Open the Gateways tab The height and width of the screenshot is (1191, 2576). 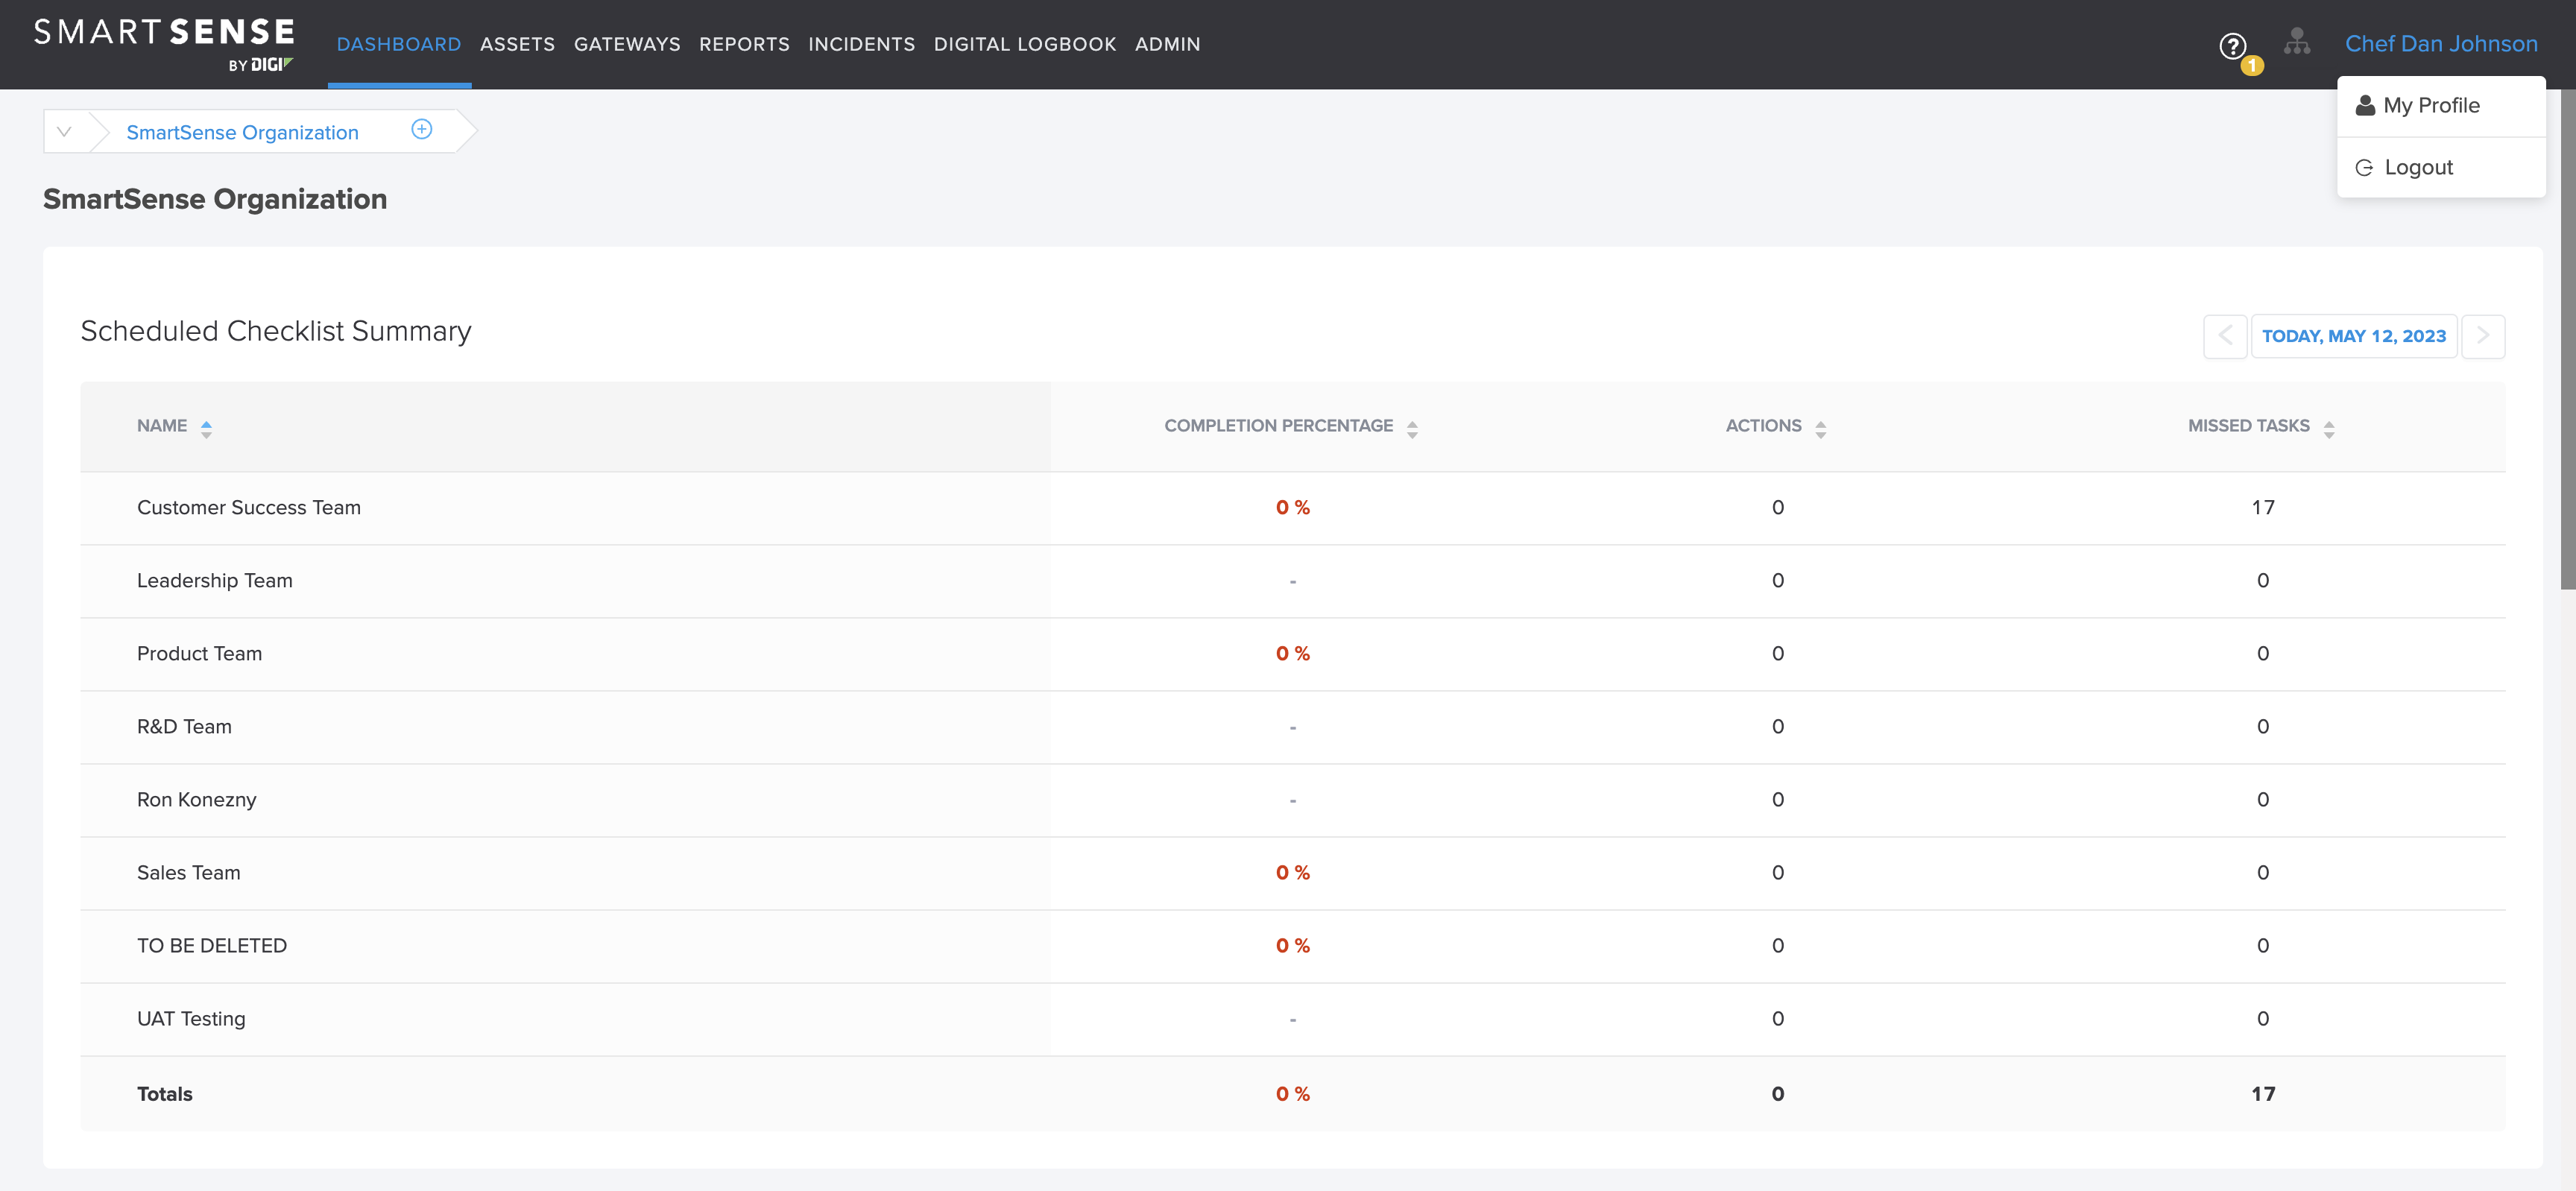coord(627,44)
